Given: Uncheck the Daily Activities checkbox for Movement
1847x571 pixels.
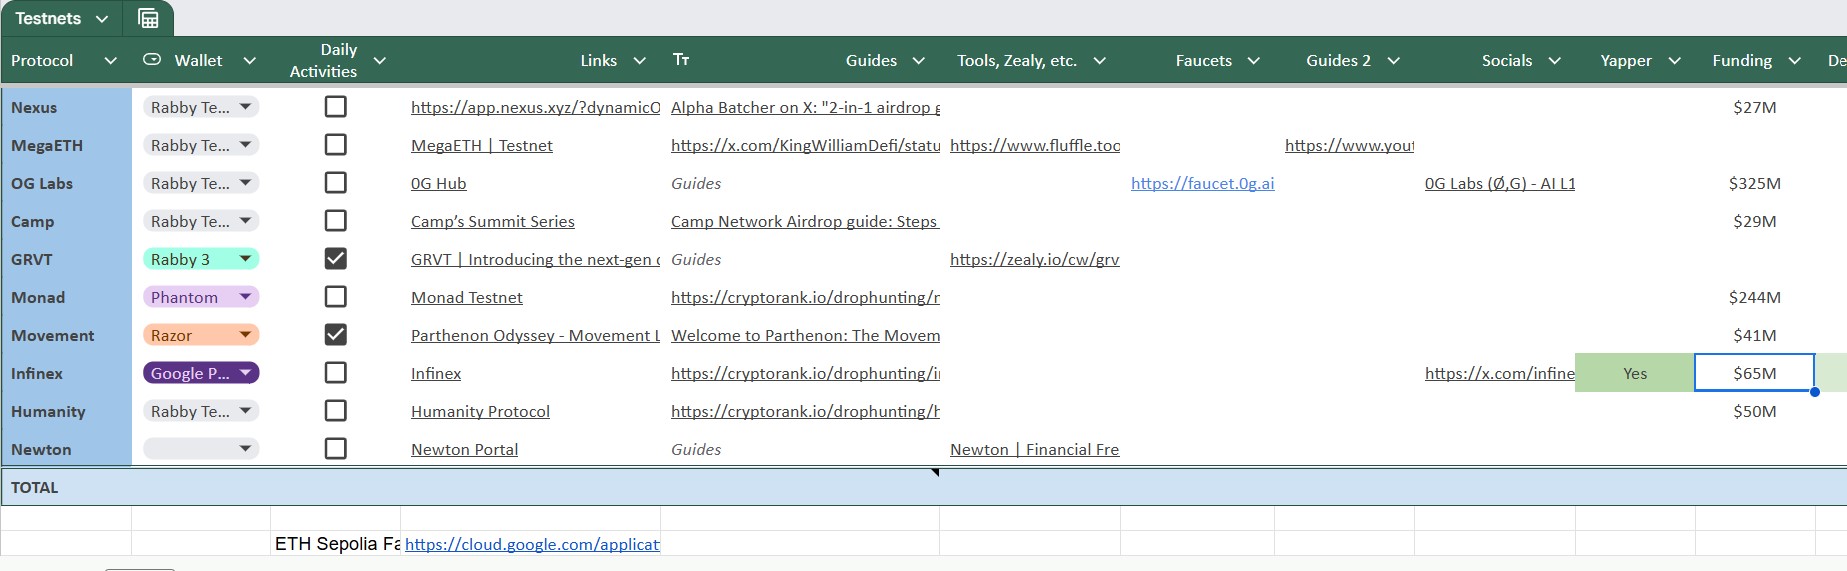Looking at the screenshot, I should click(336, 334).
